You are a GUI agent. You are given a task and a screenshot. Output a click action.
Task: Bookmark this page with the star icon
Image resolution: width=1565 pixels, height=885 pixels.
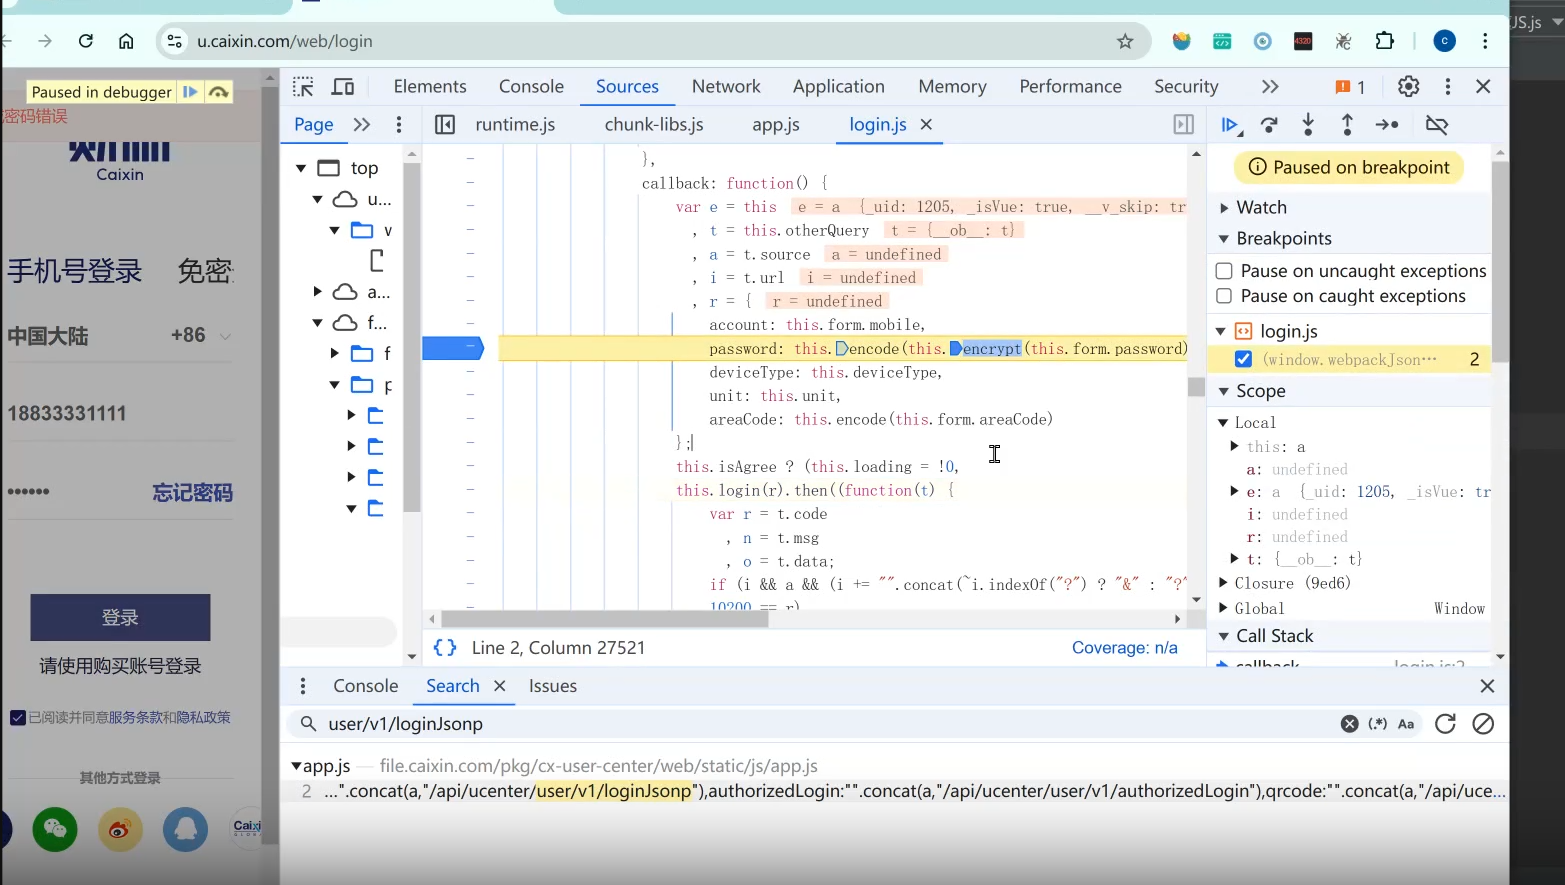coord(1125,41)
